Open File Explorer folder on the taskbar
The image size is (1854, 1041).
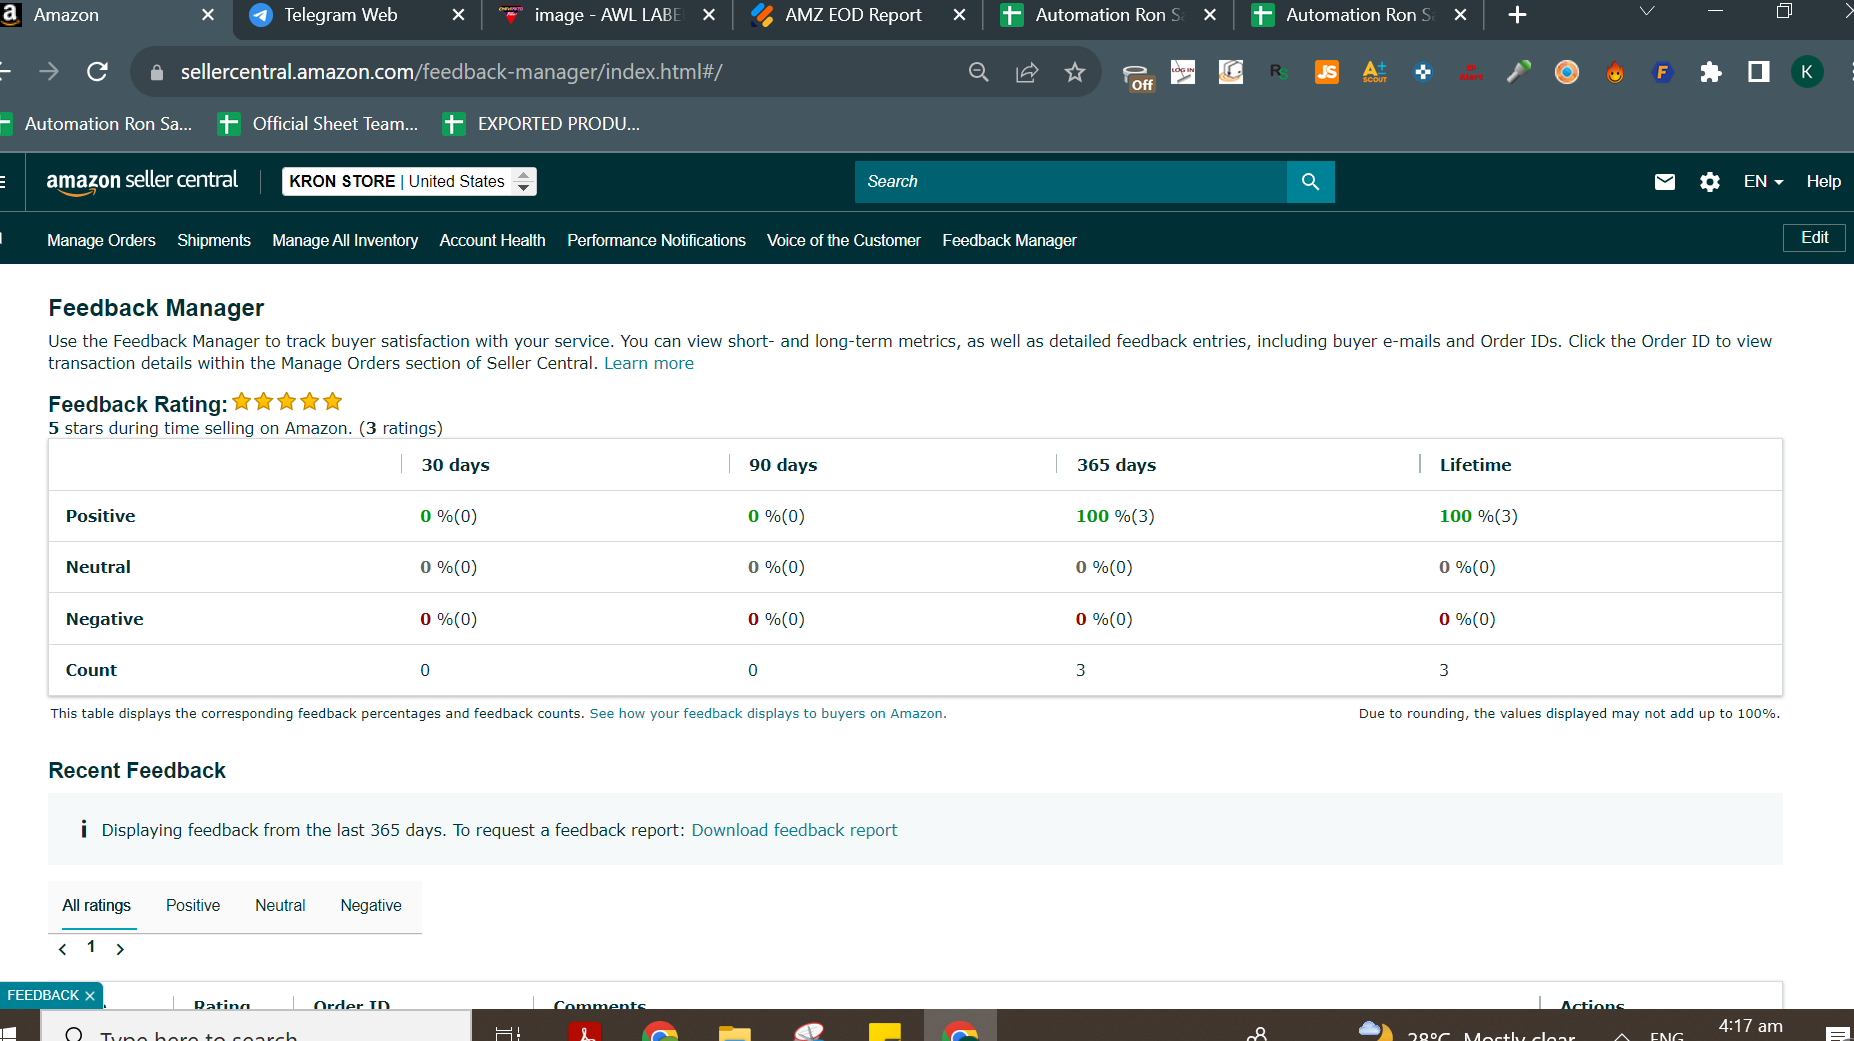tap(735, 1032)
